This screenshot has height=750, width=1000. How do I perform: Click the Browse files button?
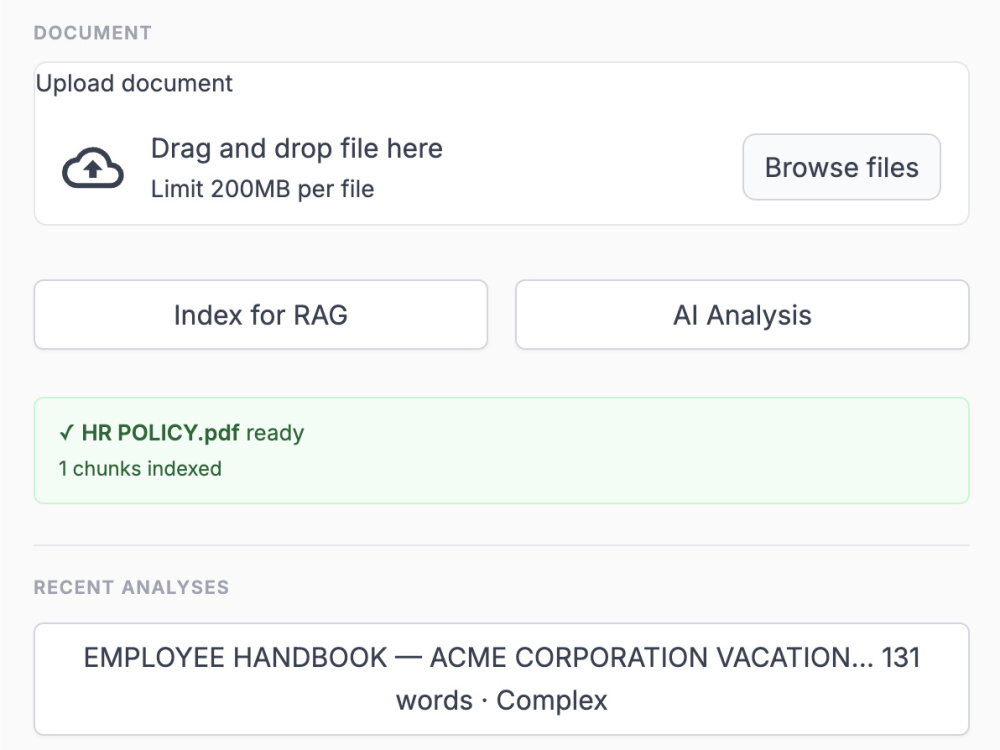pos(841,167)
